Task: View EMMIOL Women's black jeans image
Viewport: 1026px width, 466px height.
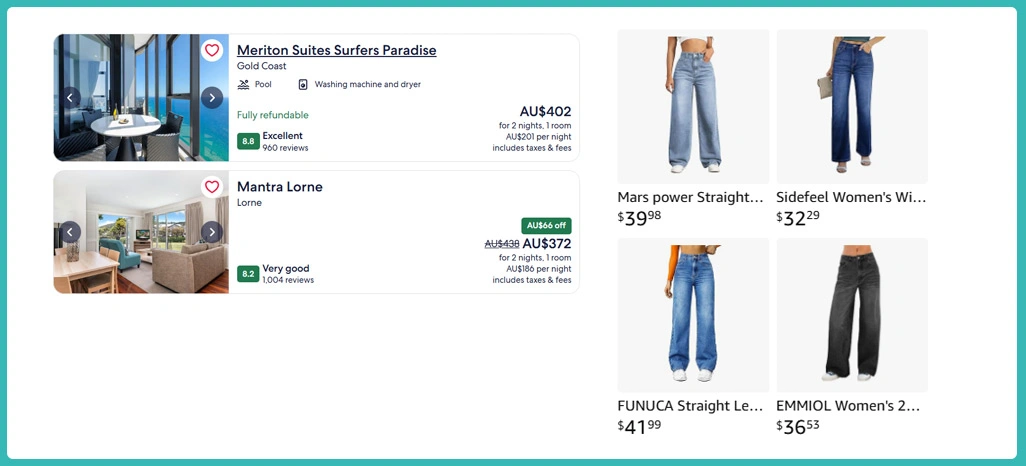Action: (x=852, y=315)
